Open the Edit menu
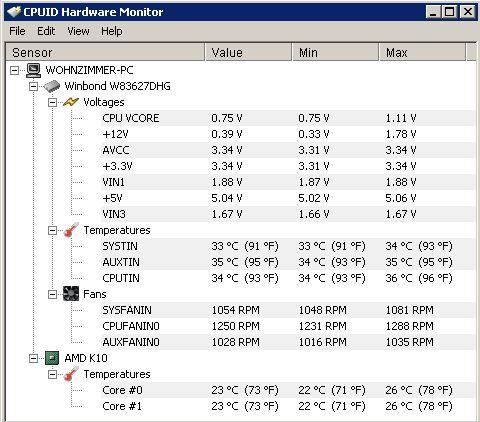480x422 pixels. [46, 31]
